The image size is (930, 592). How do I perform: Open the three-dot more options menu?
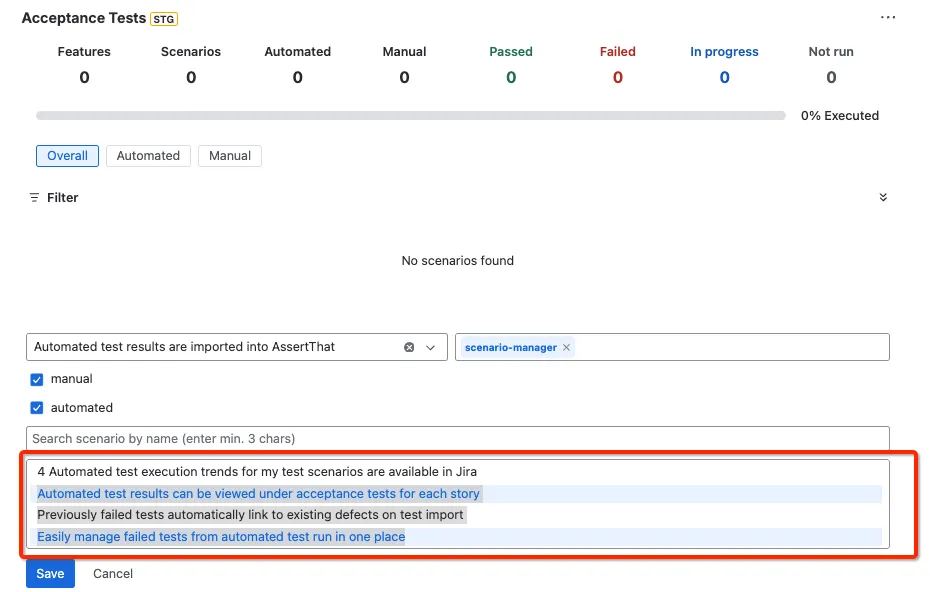[887, 17]
